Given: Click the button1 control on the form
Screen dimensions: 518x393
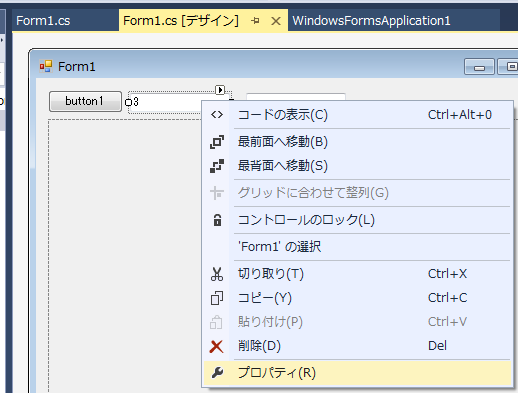Looking at the screenshot, I should pyautogui.click(x=85, y=101).
